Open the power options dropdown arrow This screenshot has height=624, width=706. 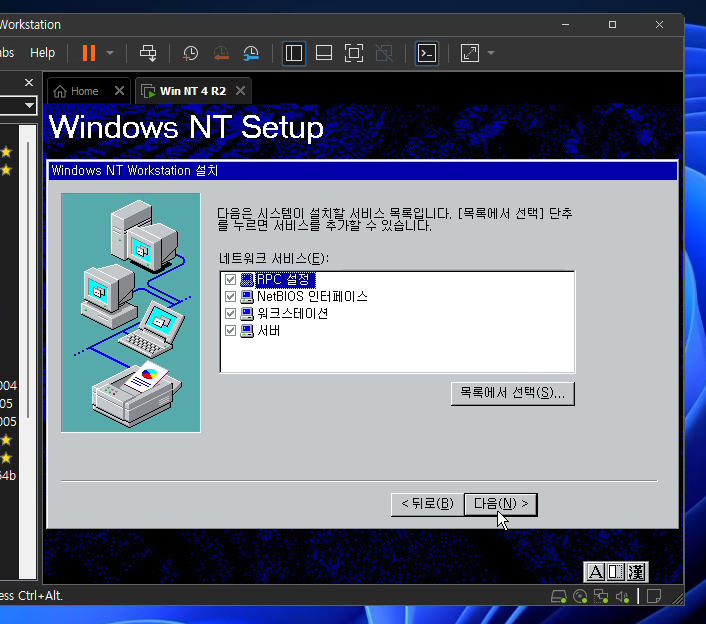(x=110, y=53)
